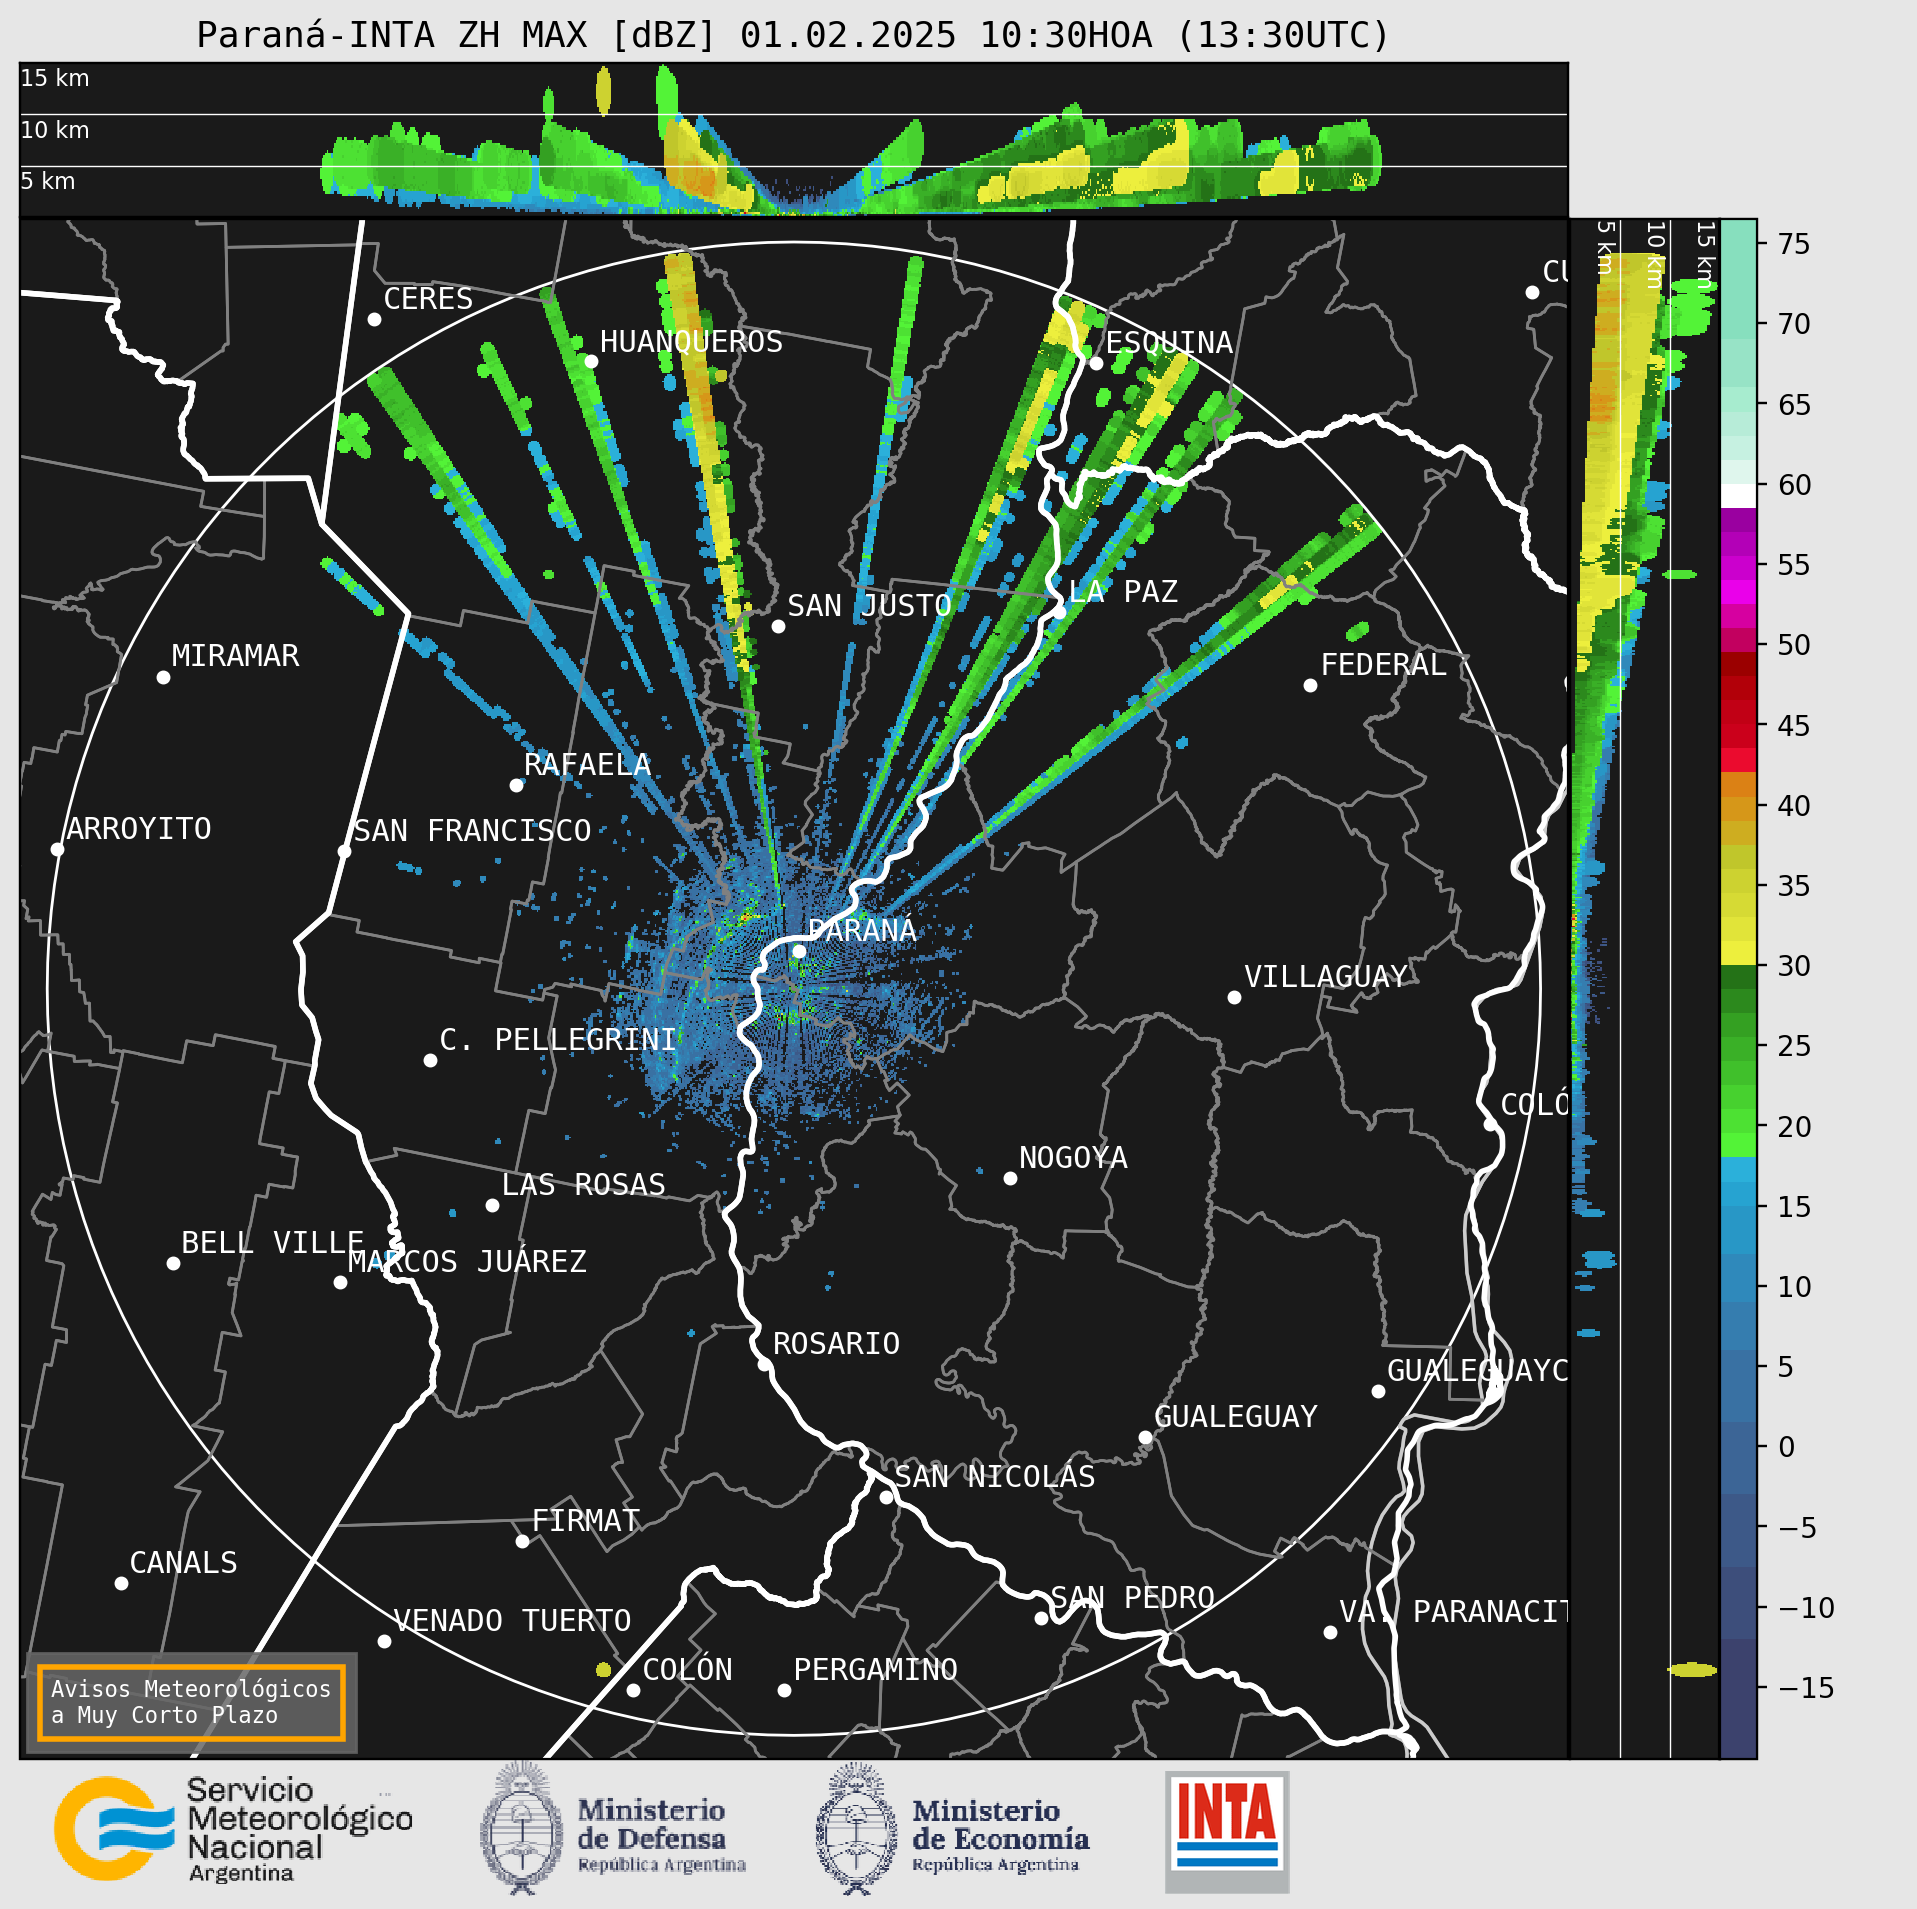Click the PARANA city marker dot
The width and height of the screenshot is (1917, 1909).
pyautogui.click(x=799, y=951)
